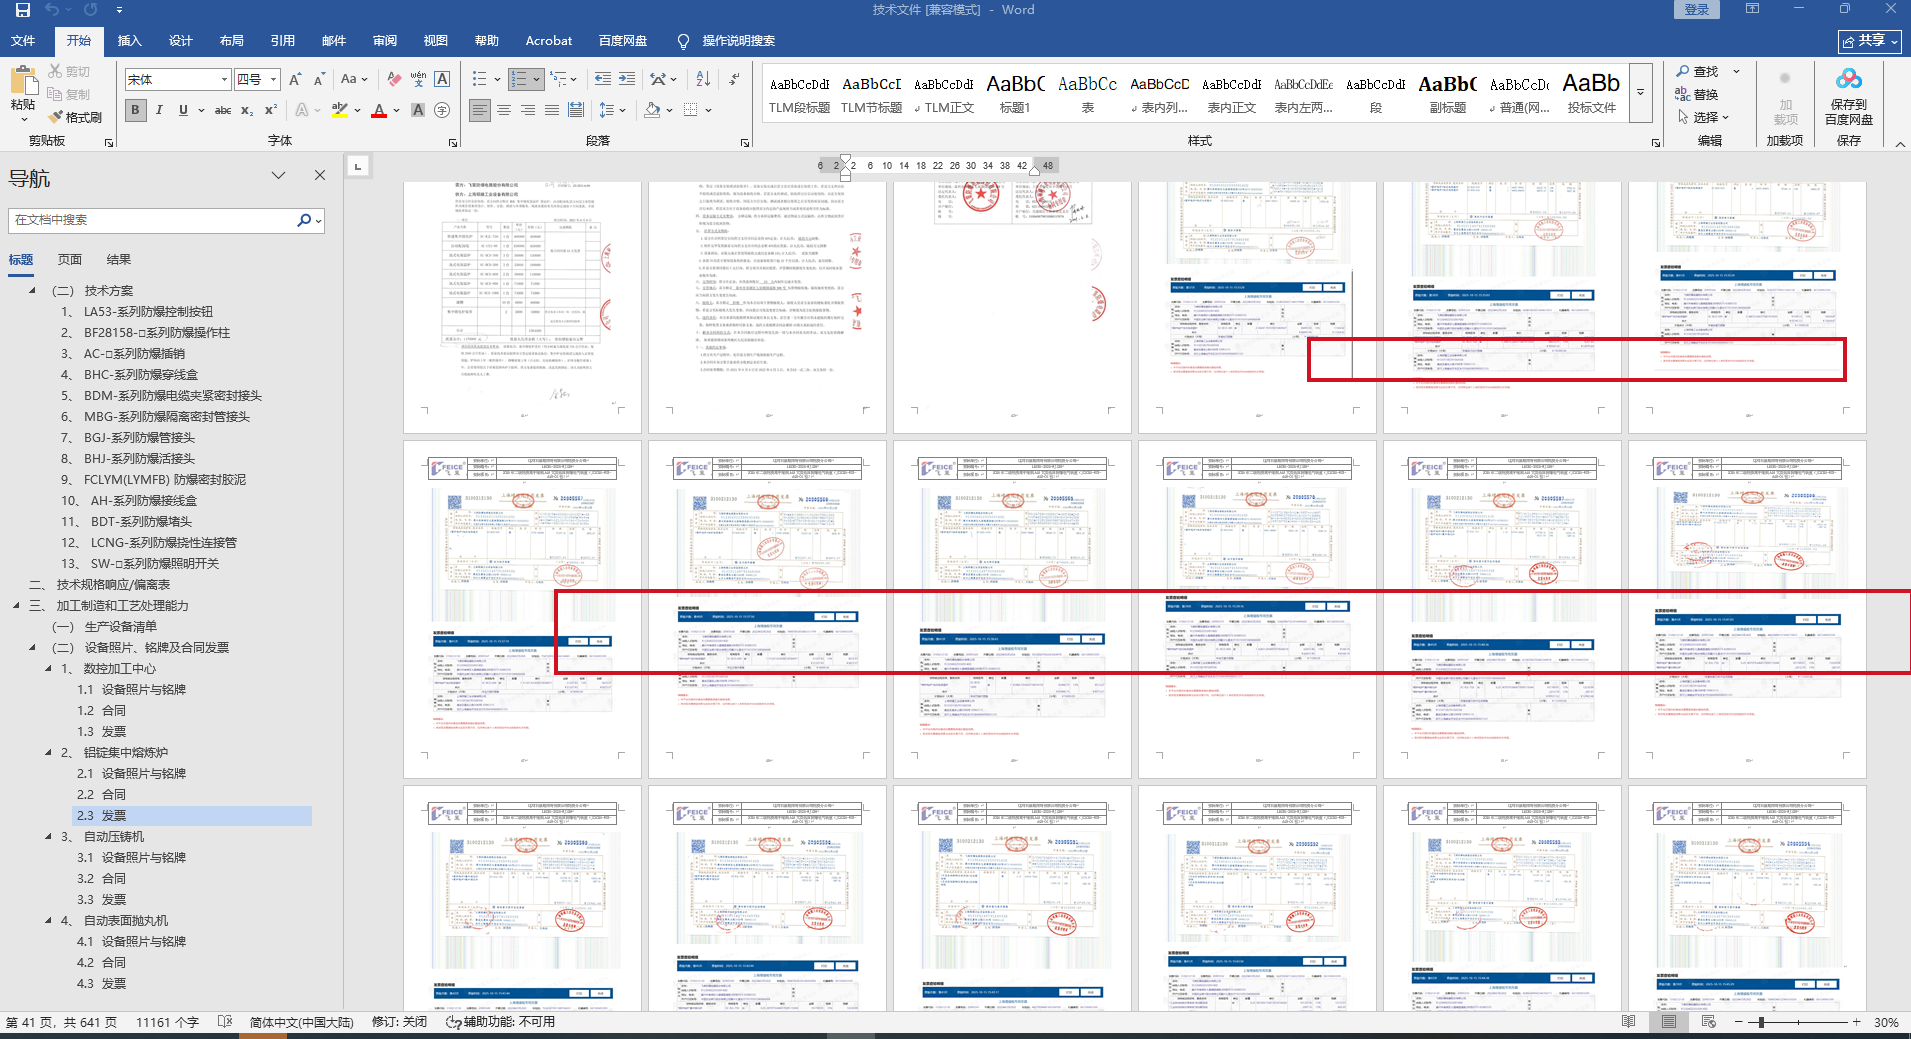Clear all formatting with the eraser icon
Screen dimensions: 1911x1039
pos(394,79)
